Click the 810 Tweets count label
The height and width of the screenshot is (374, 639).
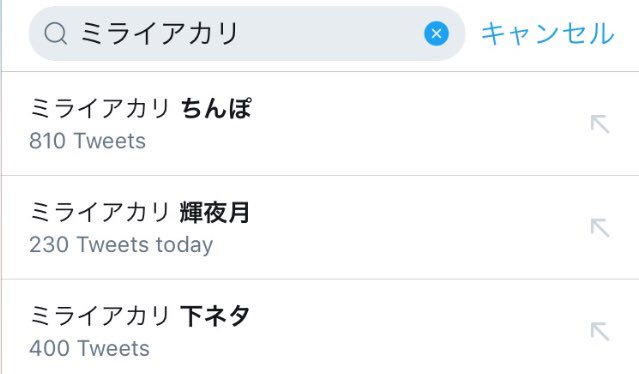click(87, 141)
